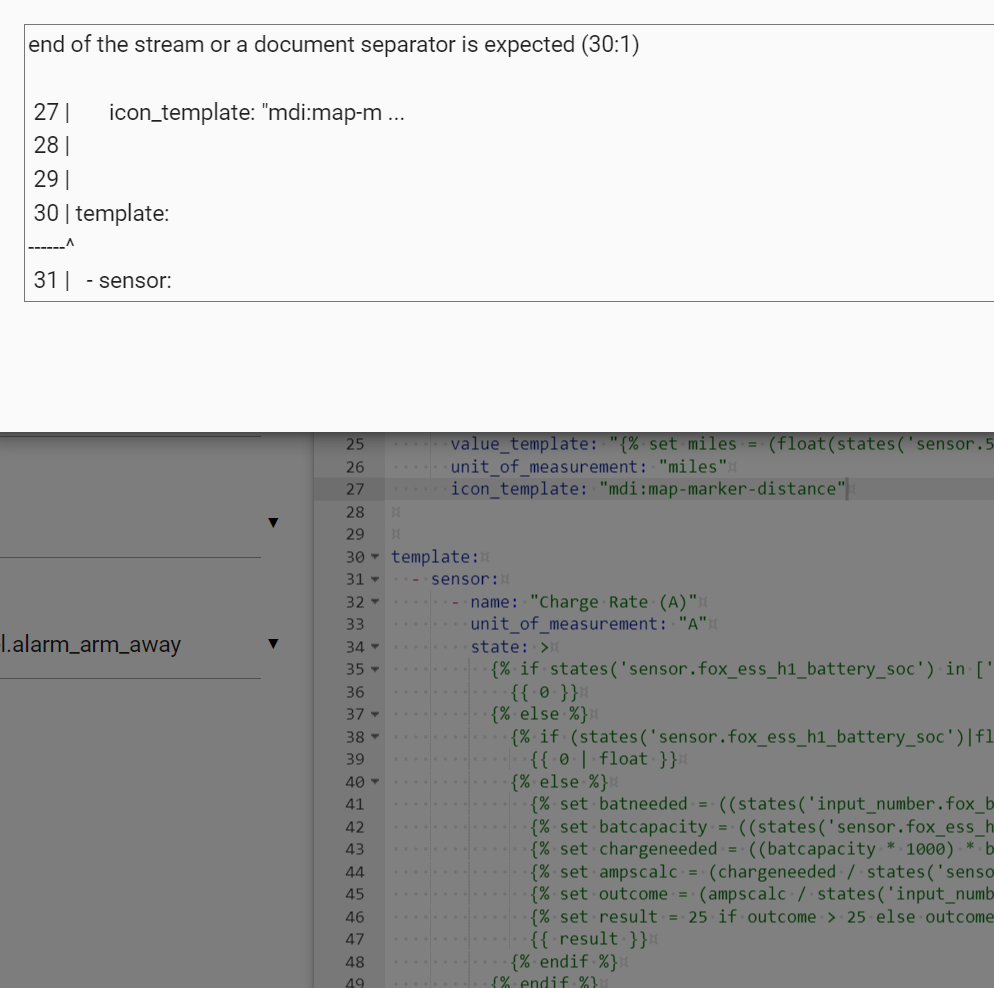The image size is (994, 988).
Task: Click line number 27 in gutter
Action: point(355,489)
